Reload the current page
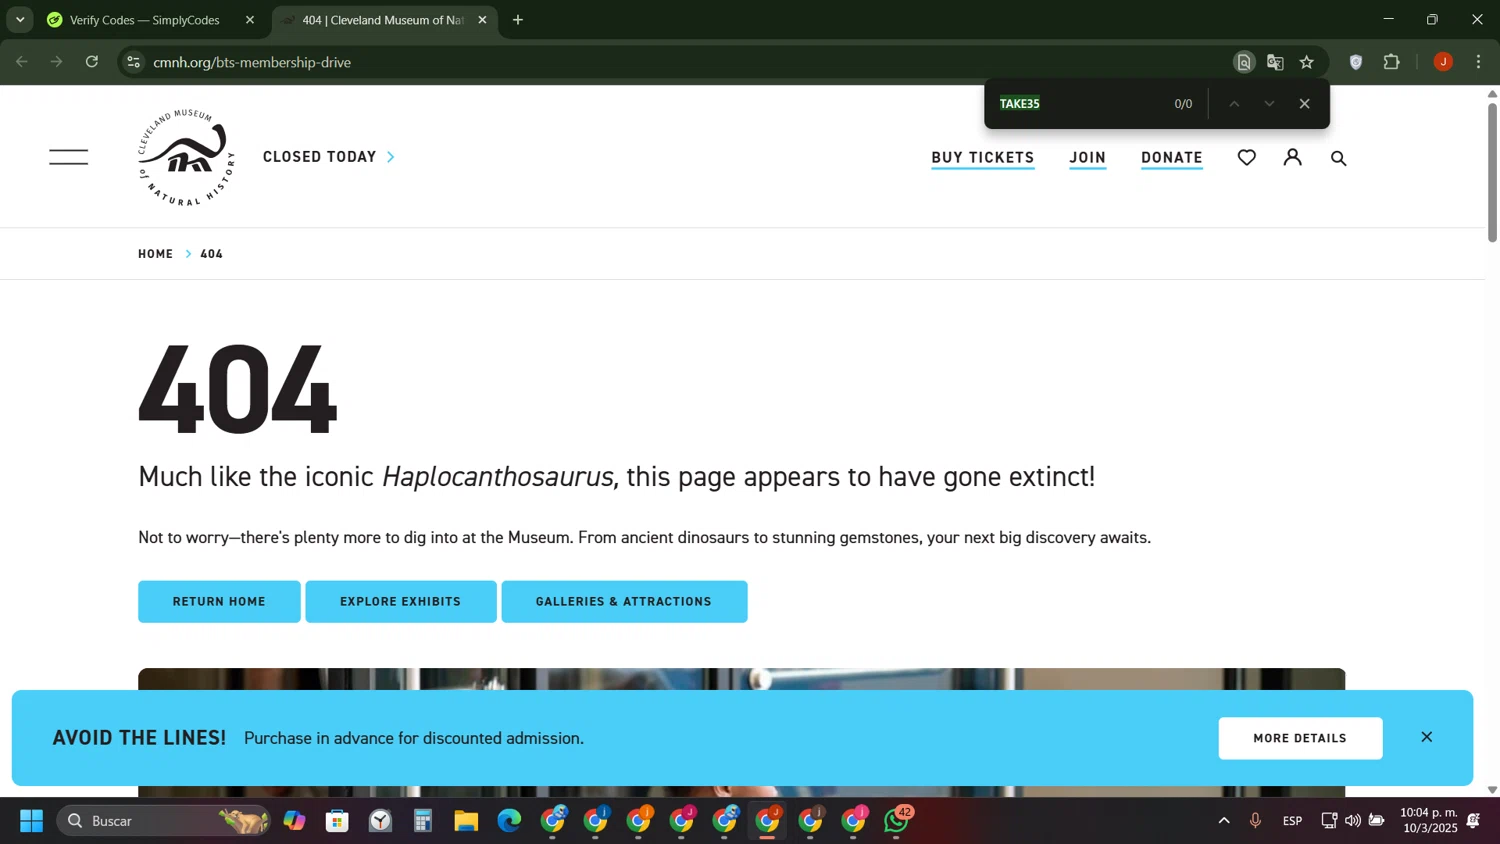Image resolution: width=1500 pixels, height=844 pixels. [x=92, y=62]
